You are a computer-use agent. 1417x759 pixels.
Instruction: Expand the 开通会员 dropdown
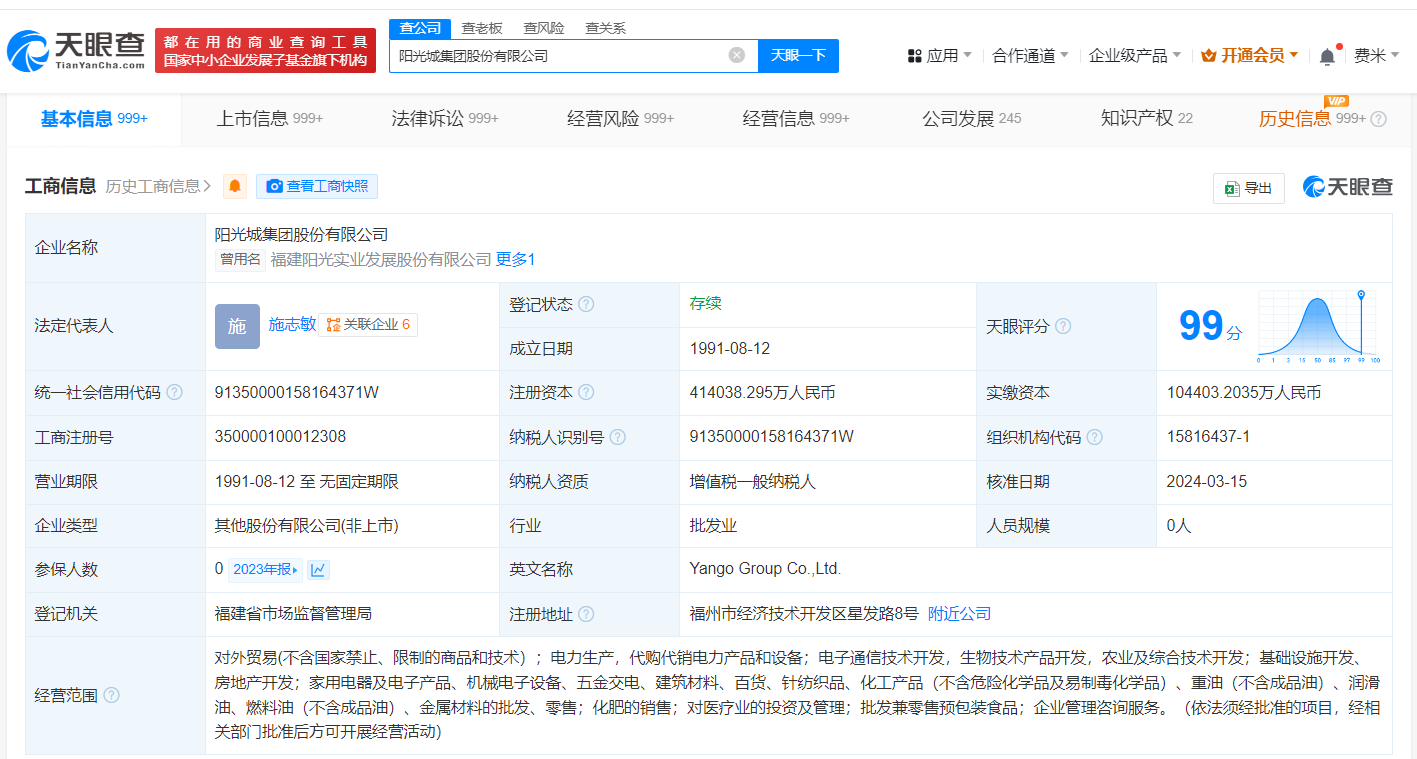[x=1249, y=55]
